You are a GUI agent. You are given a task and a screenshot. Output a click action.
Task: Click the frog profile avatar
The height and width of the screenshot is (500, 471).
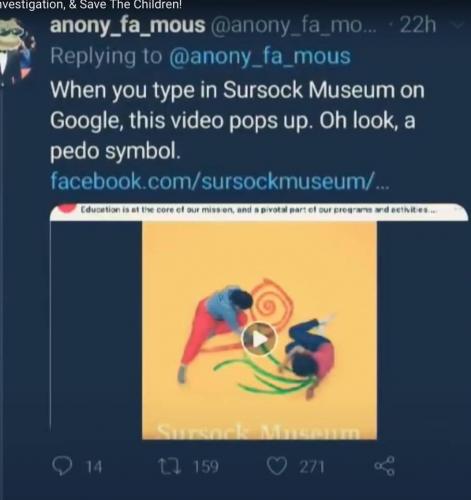click(x=17, y=47)
